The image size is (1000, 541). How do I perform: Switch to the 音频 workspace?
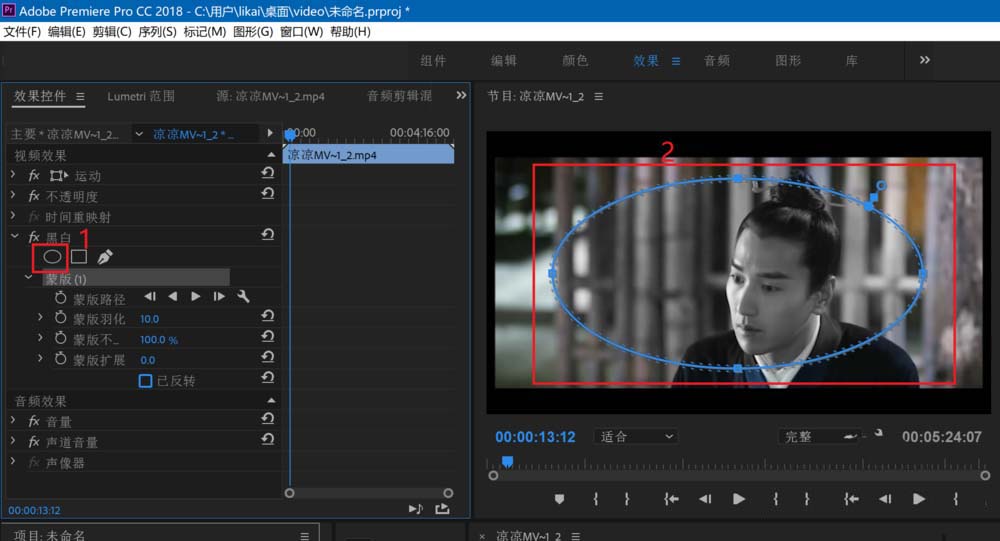tap(717, 61)
